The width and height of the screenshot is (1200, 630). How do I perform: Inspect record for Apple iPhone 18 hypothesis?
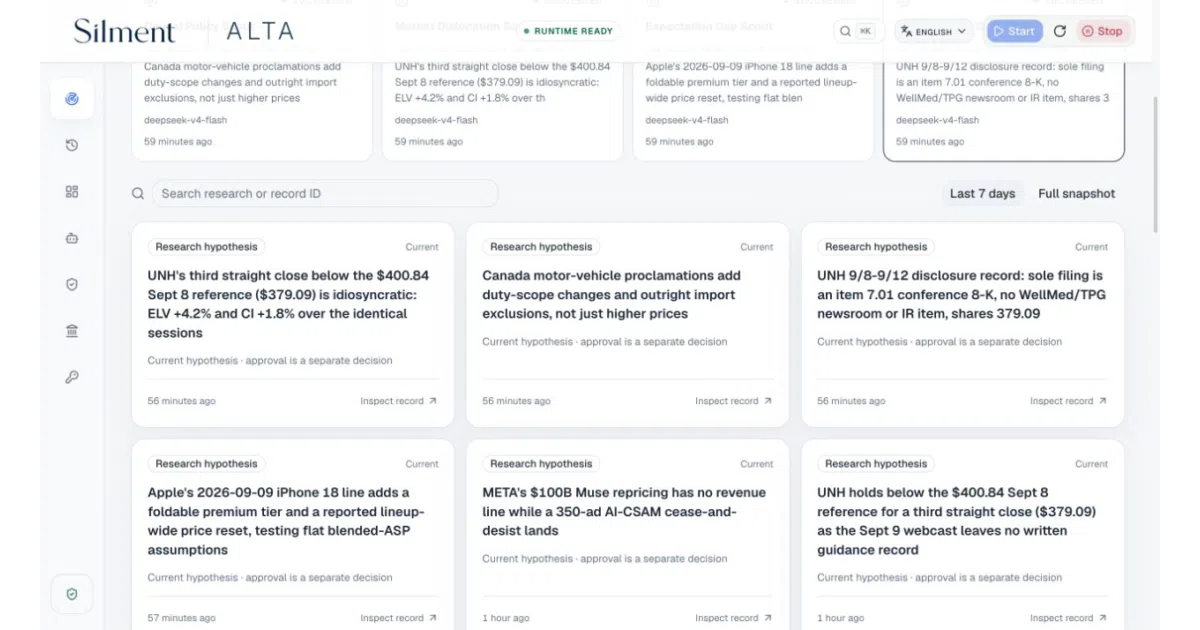[x=398, y=618]
